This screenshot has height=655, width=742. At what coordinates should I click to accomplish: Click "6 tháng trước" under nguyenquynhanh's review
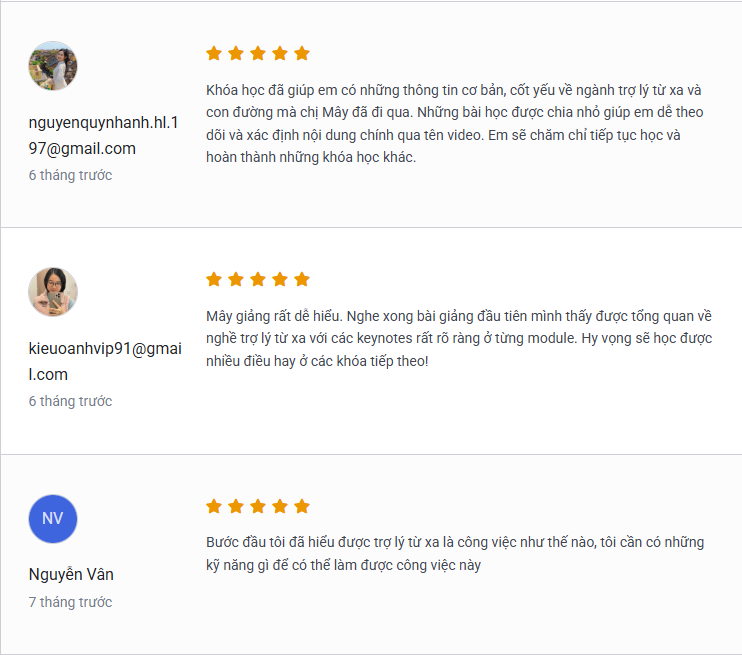[70, 175]
